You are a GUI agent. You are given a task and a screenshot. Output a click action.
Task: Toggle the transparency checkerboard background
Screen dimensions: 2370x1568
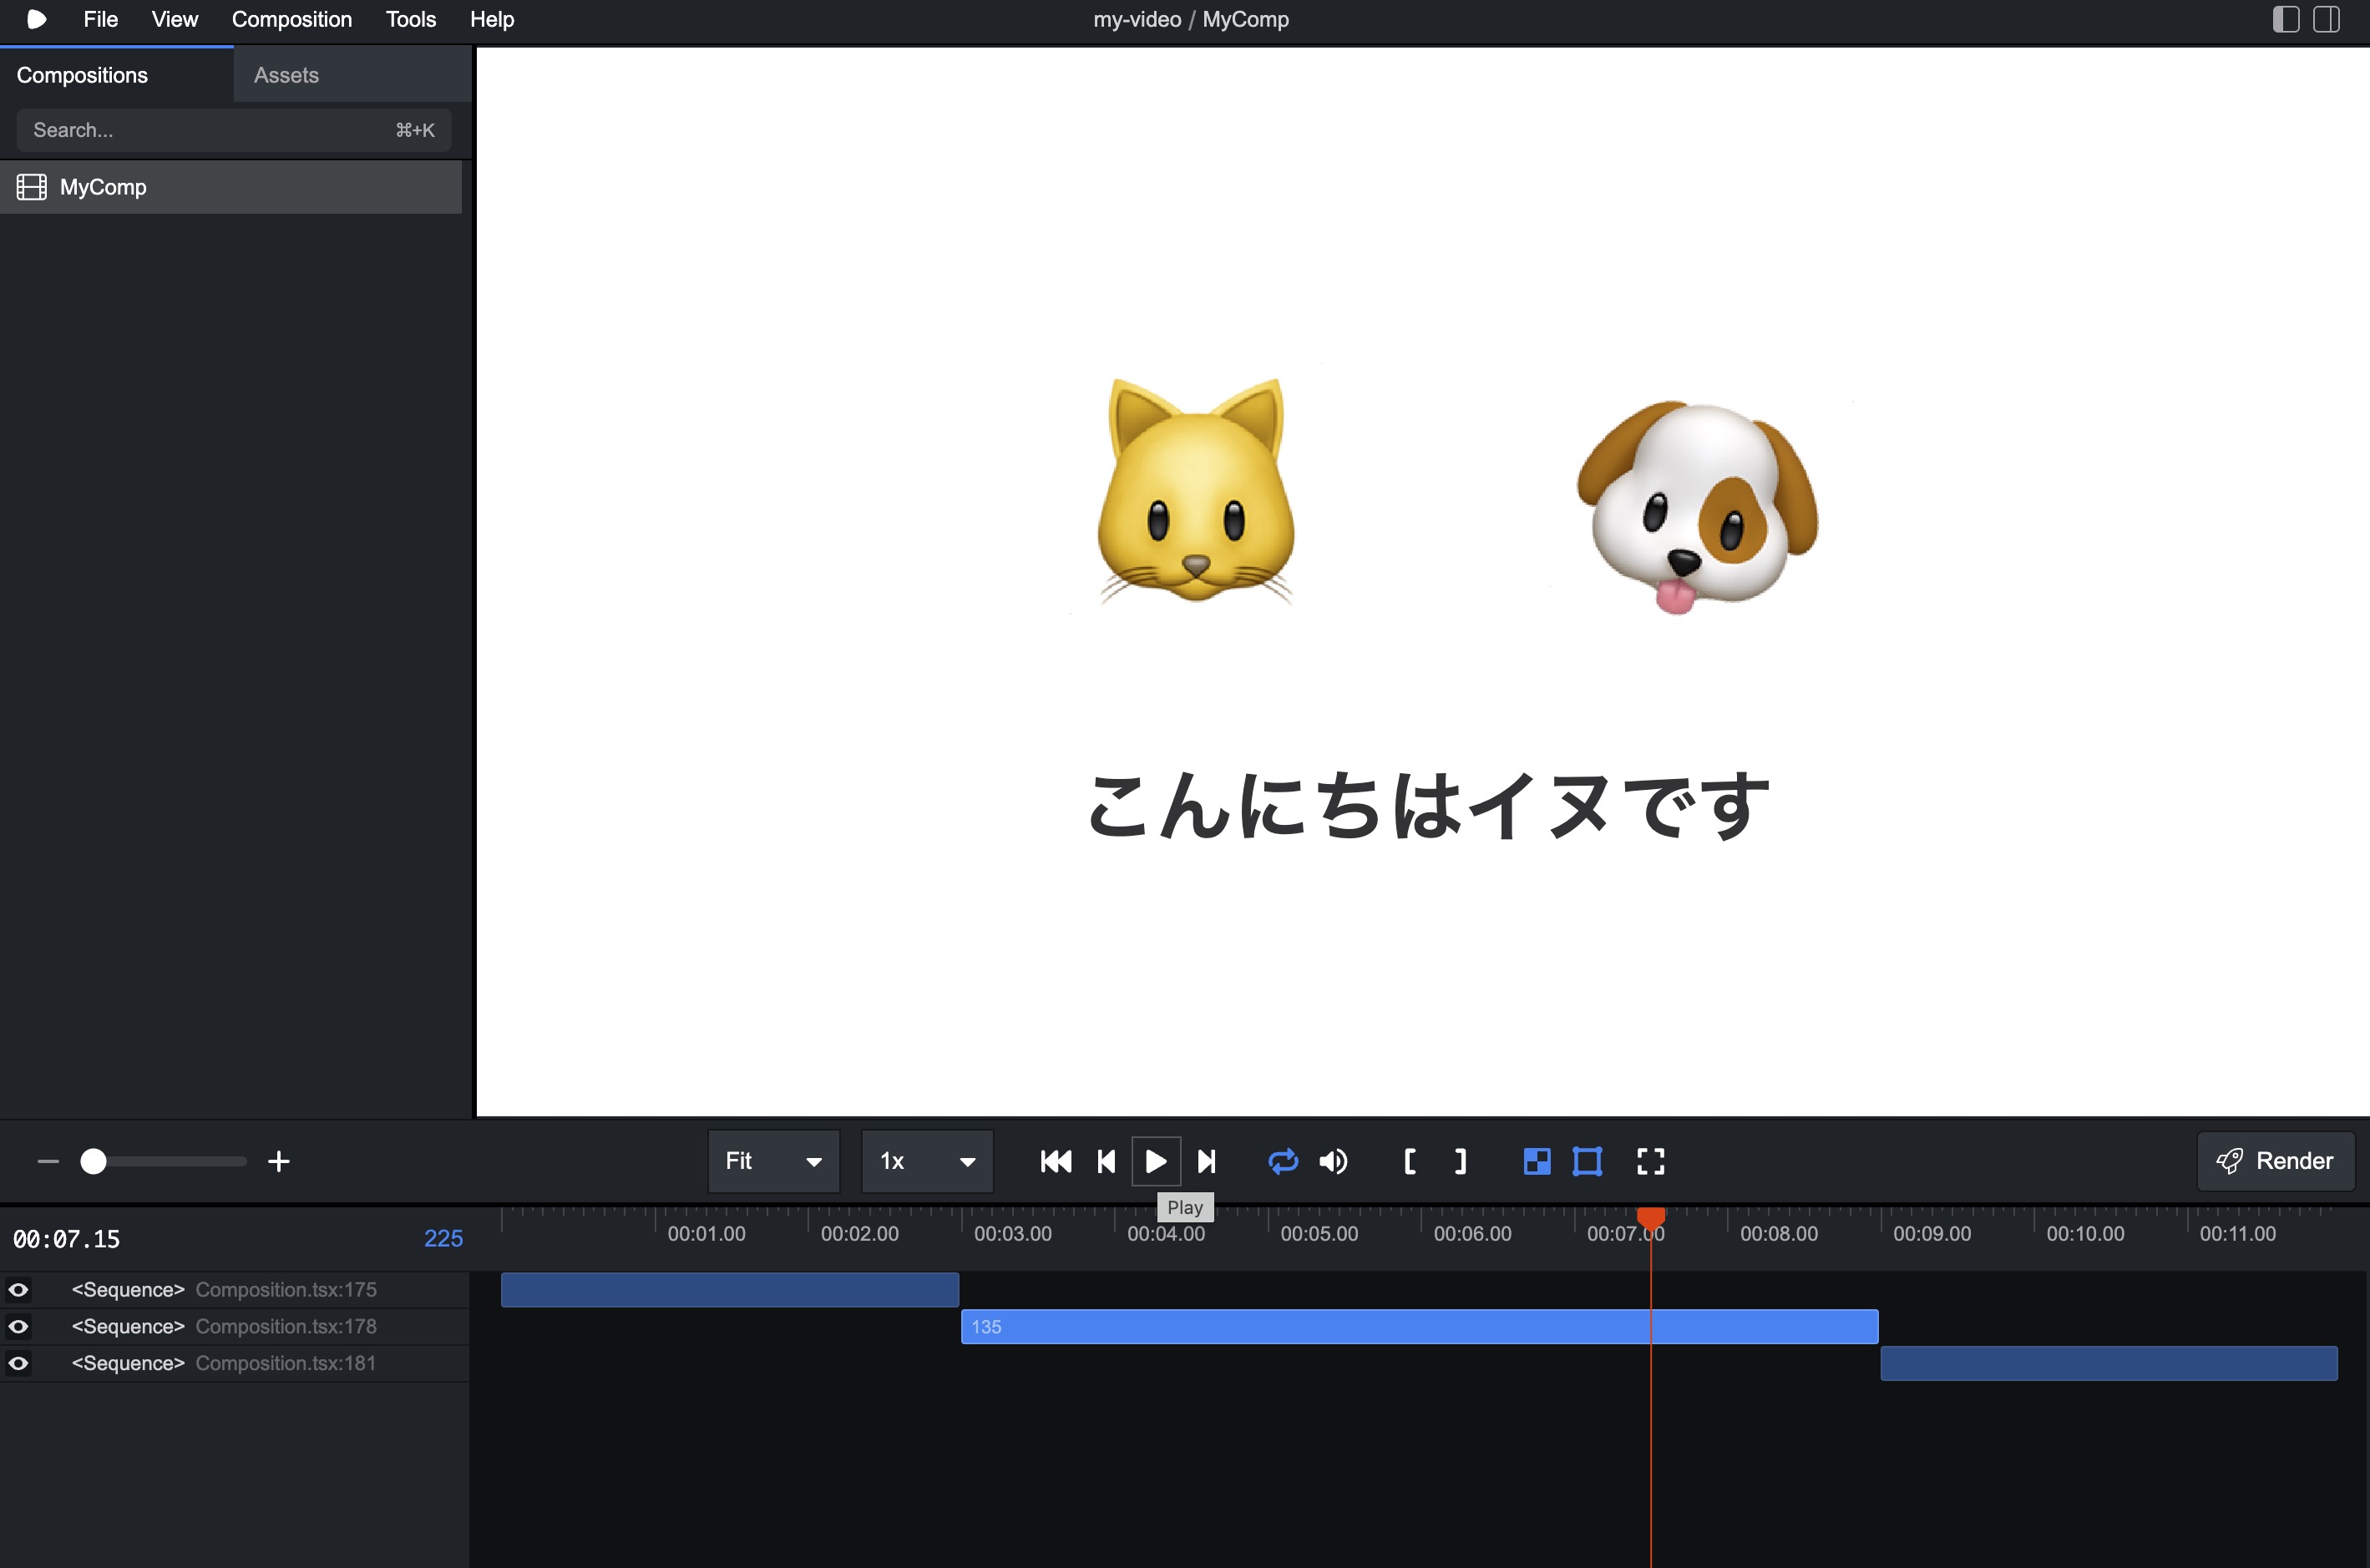click(1537, 1161)
